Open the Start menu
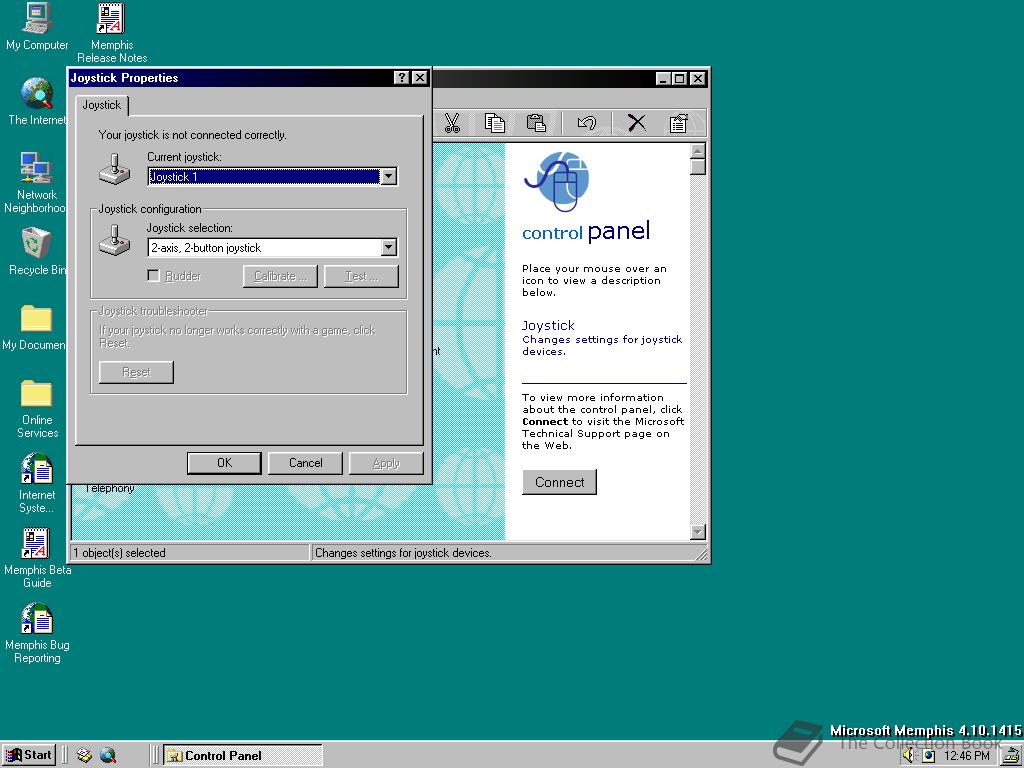1024x768 pixels. tap(29, 756)
